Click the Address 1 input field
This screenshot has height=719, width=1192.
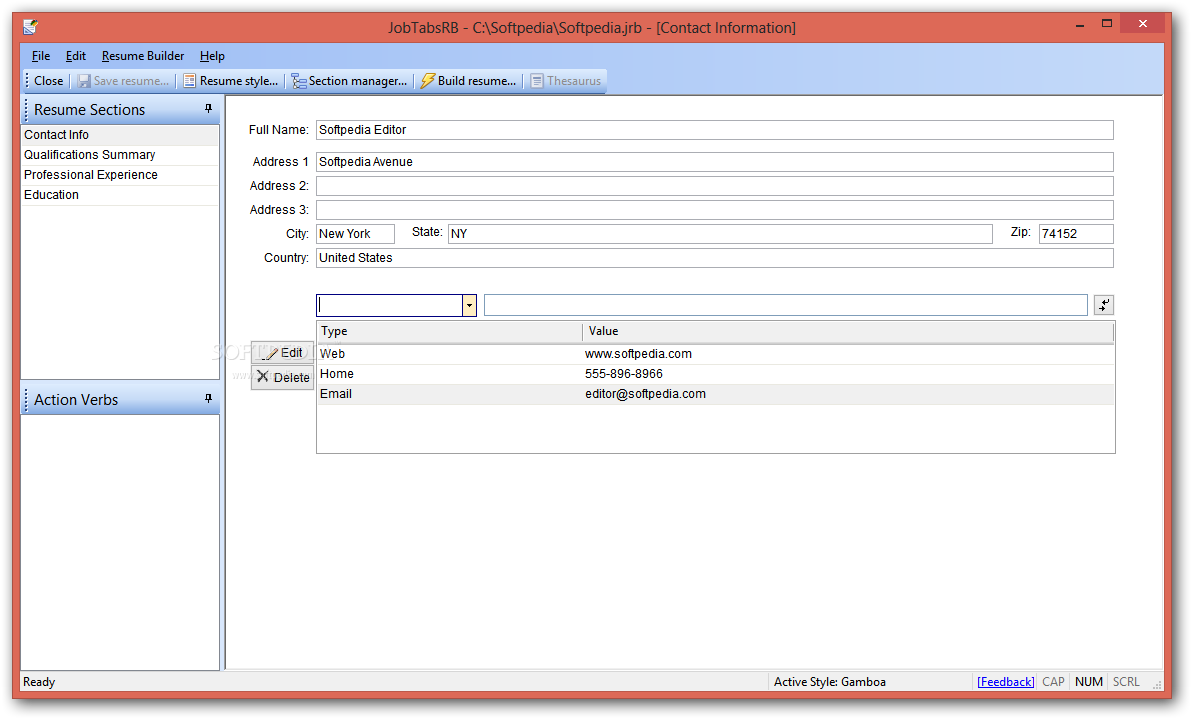(x=715, y=162)
